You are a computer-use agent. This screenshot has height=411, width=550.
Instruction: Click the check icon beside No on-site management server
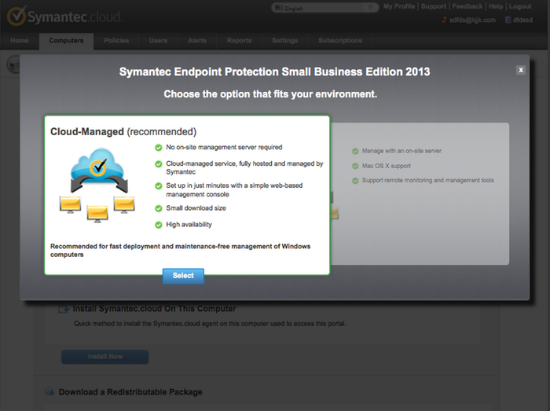159,148
